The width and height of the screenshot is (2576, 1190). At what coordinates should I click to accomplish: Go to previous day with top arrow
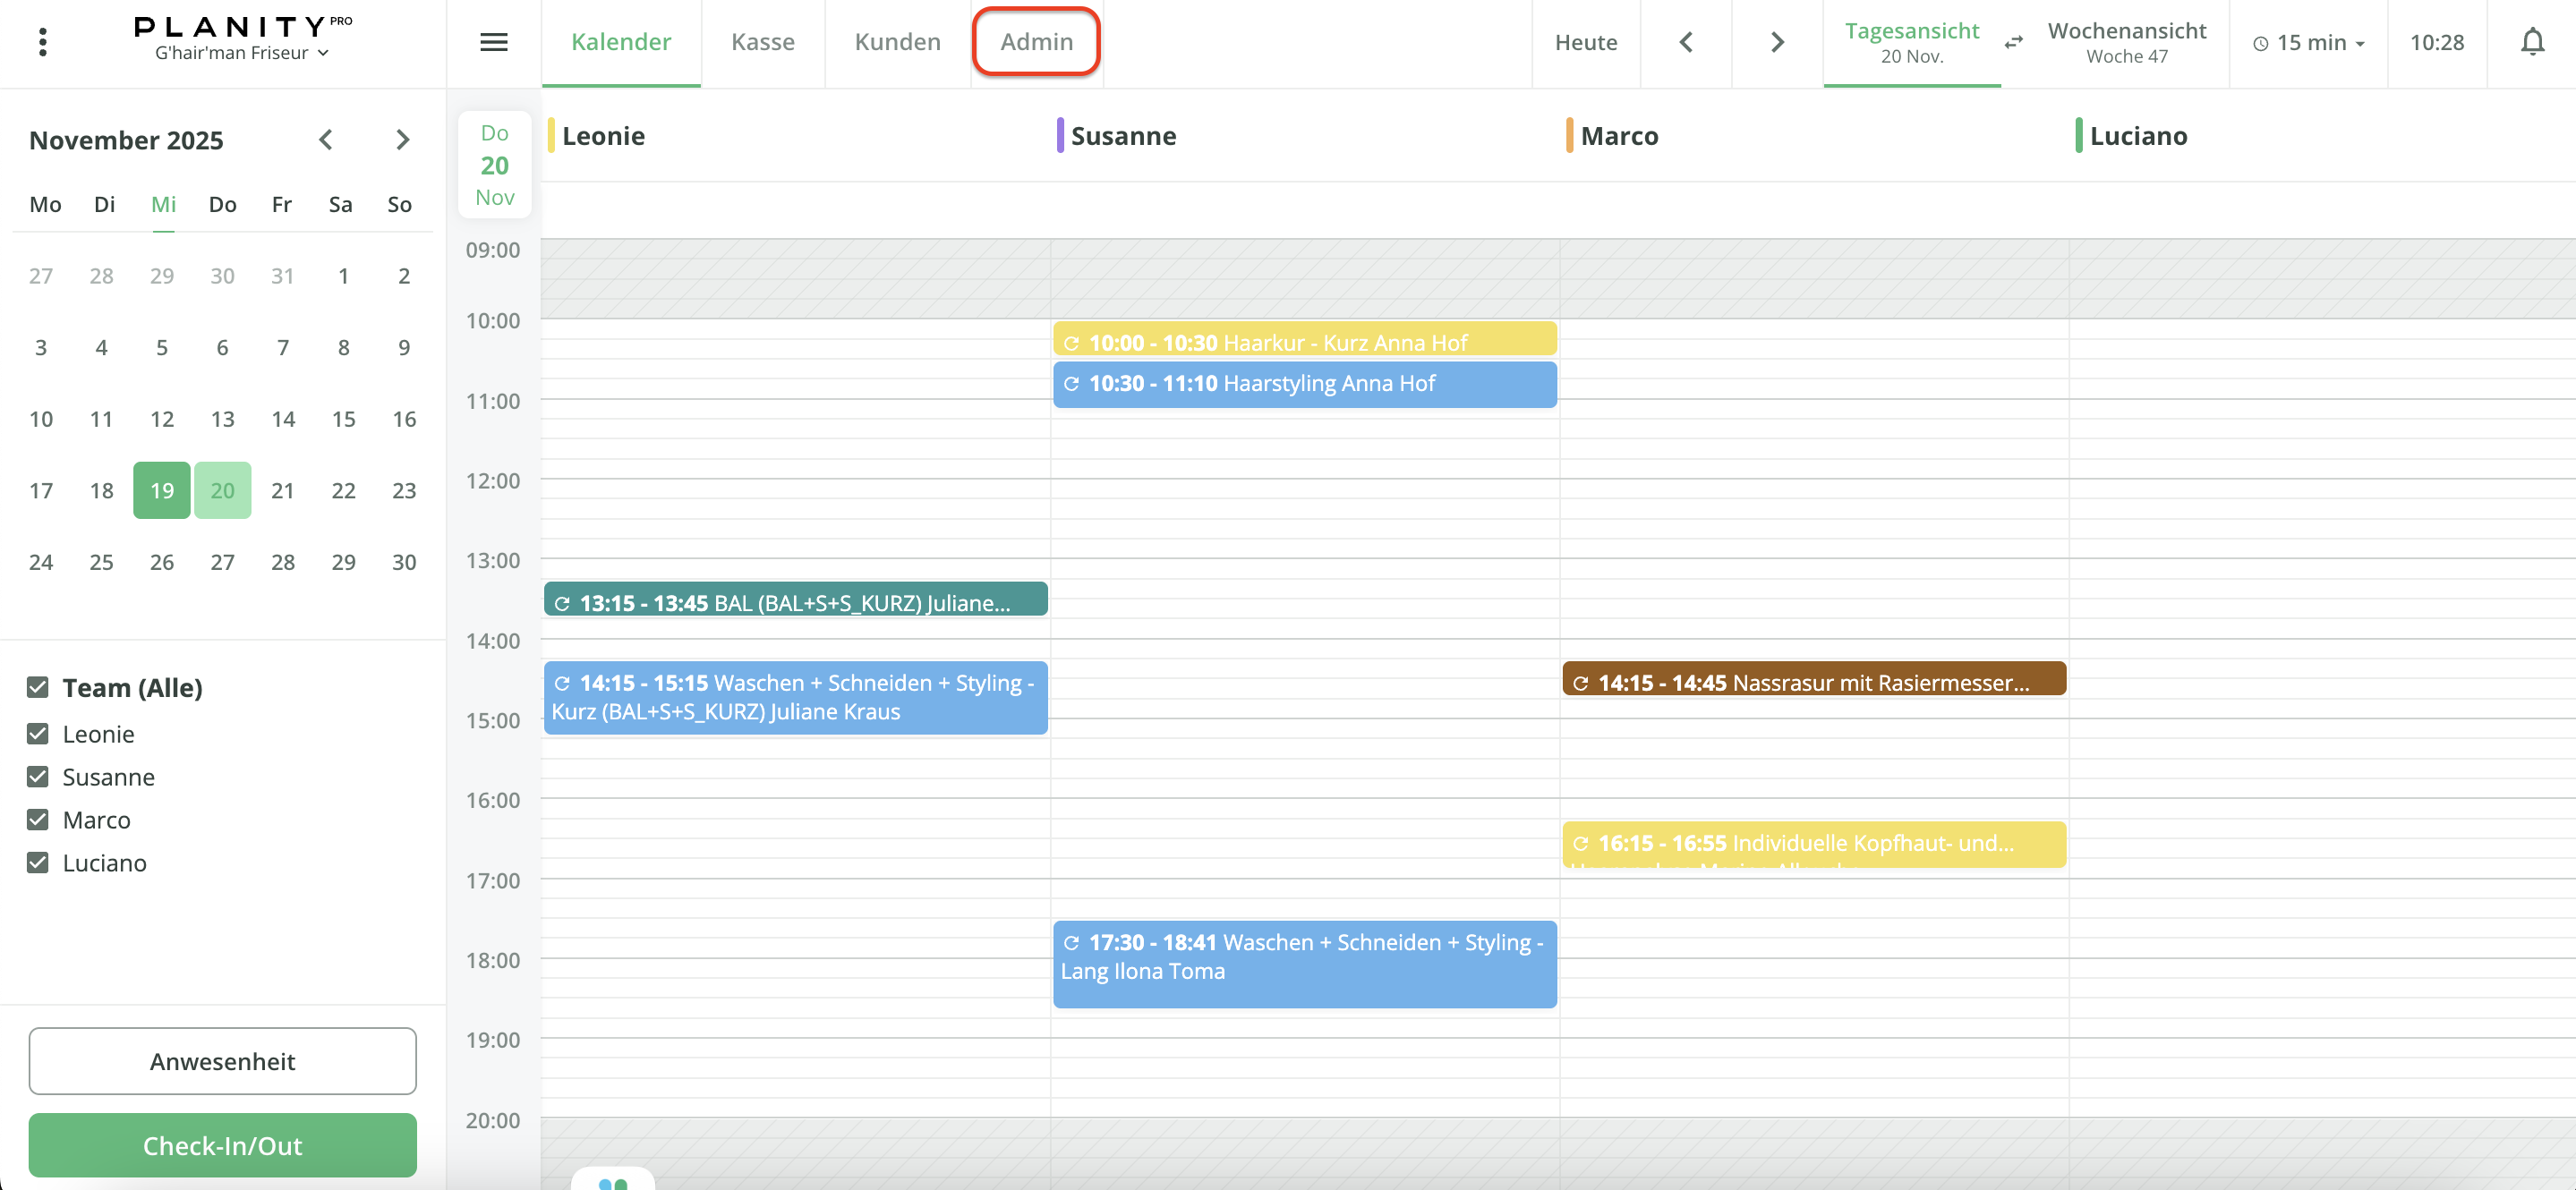click(x=1686, y=42)
